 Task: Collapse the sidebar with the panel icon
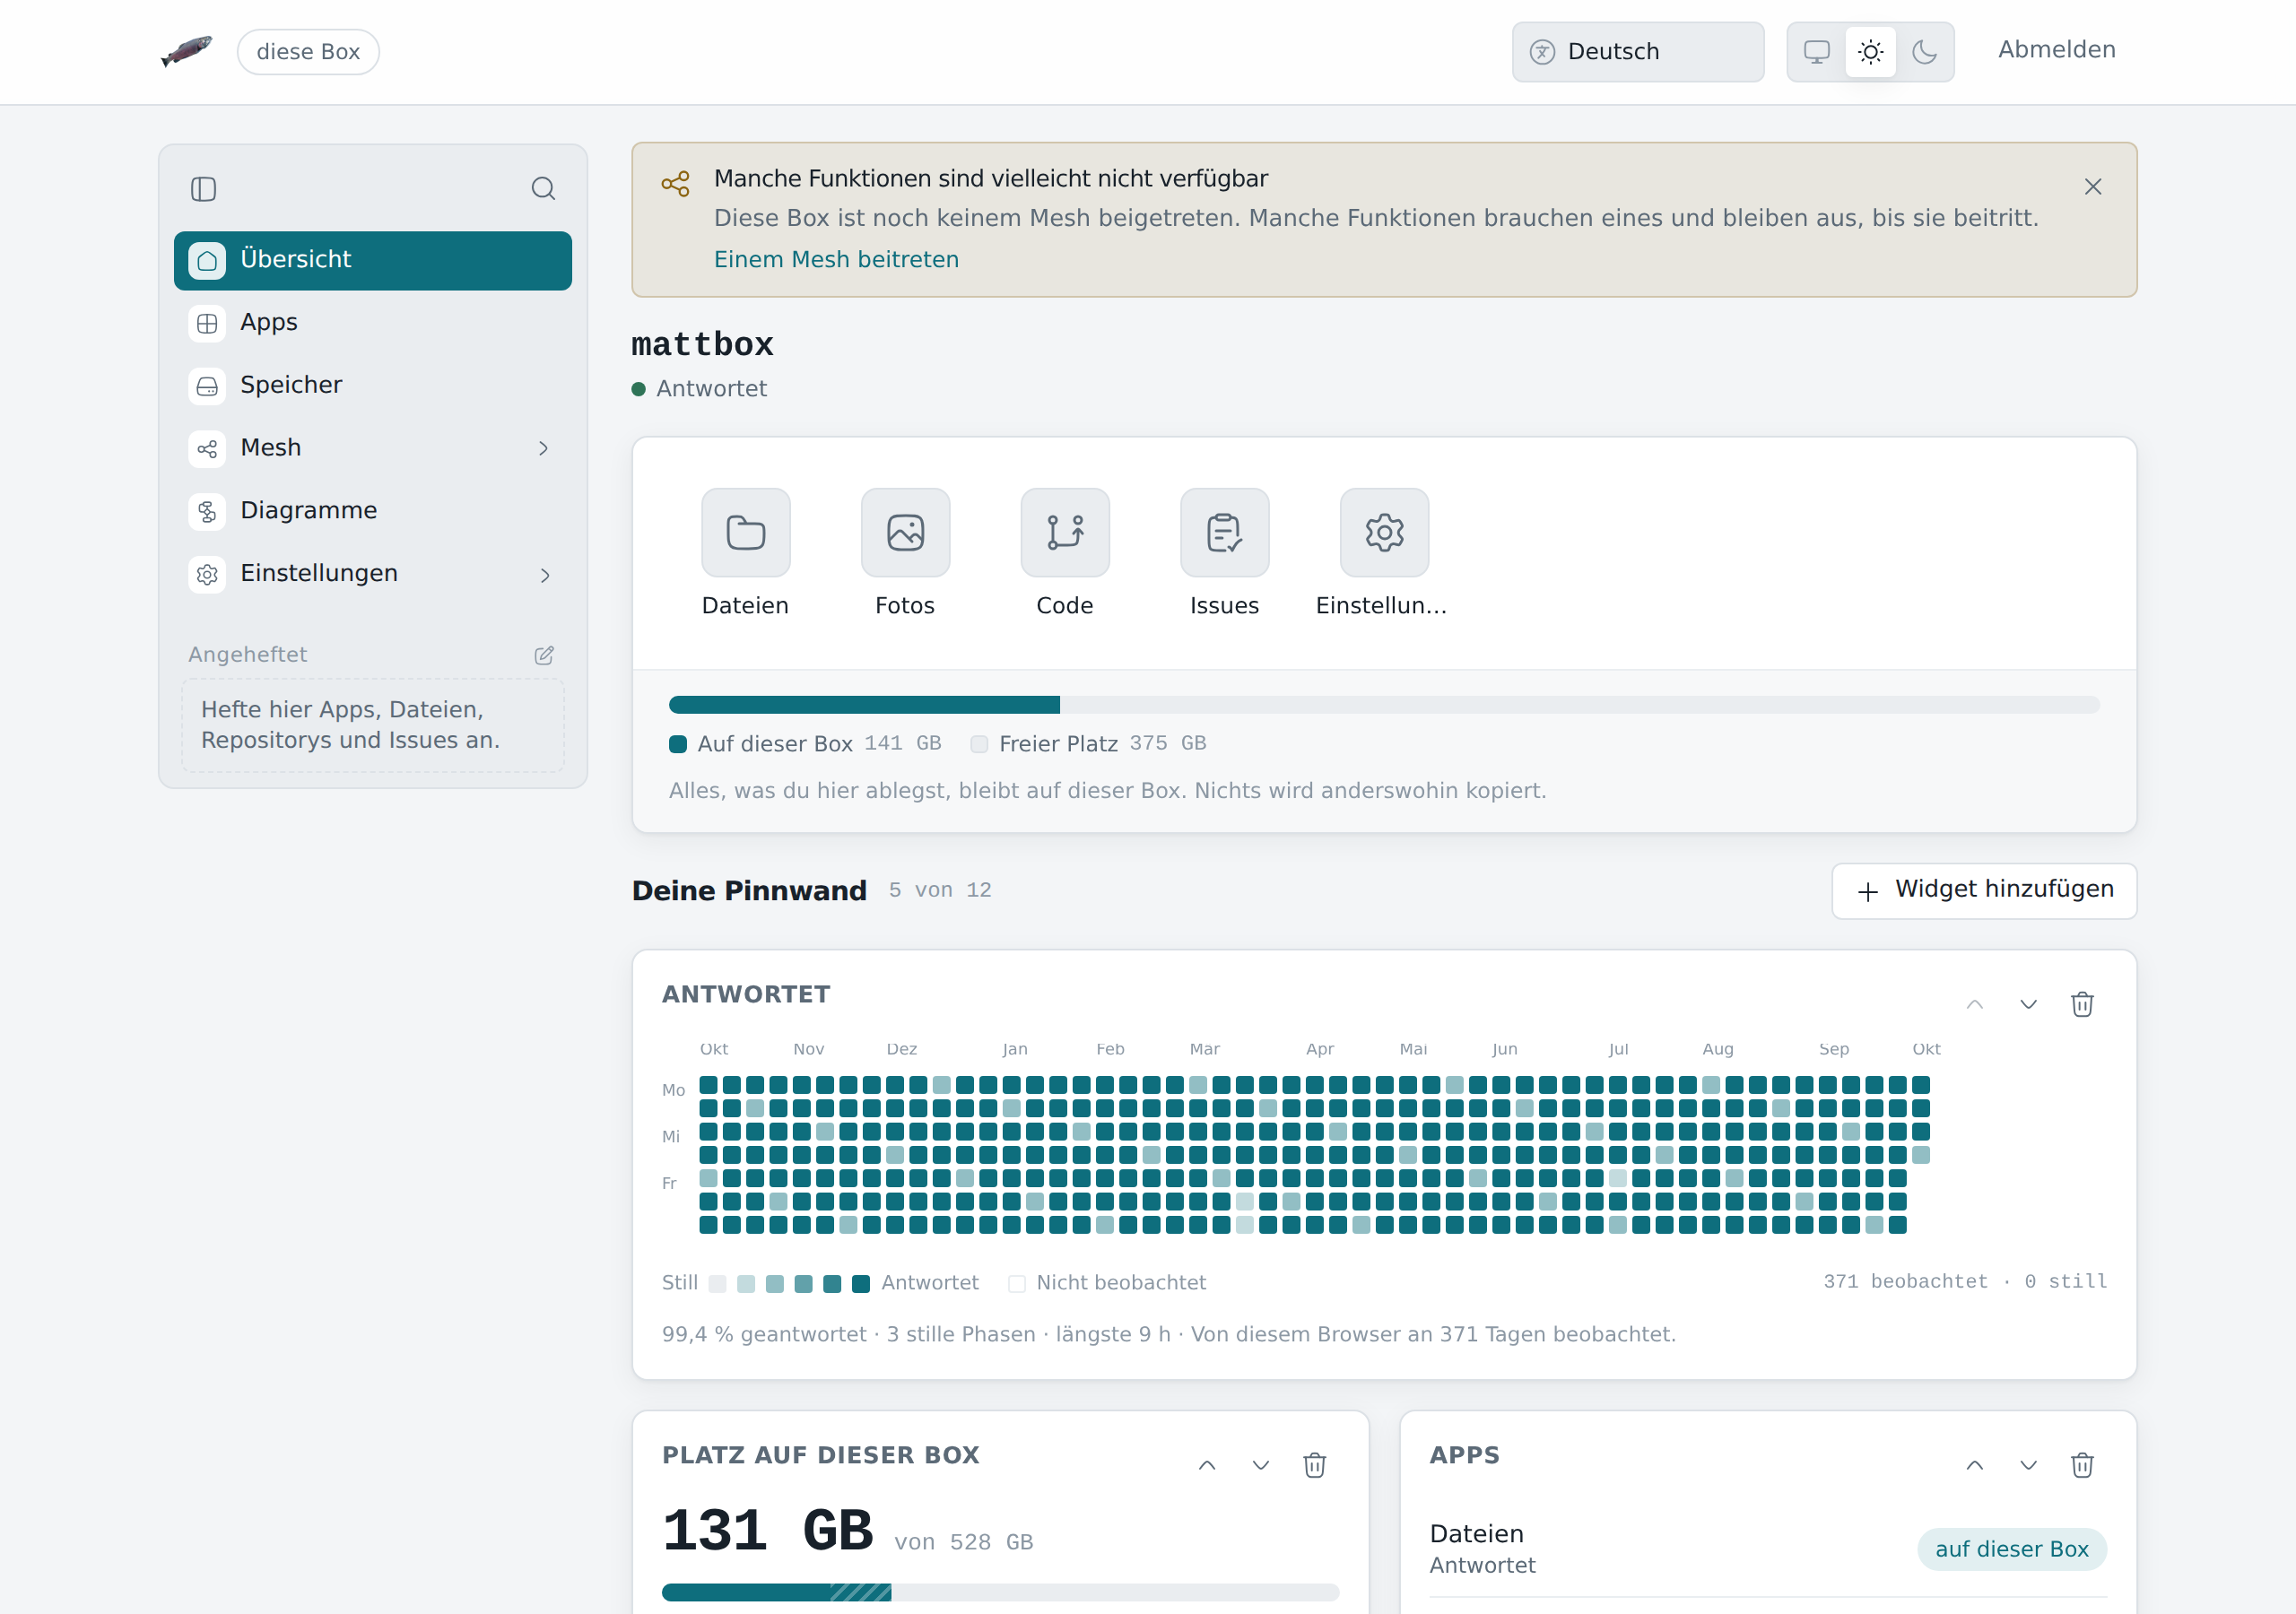coord(203,189)
